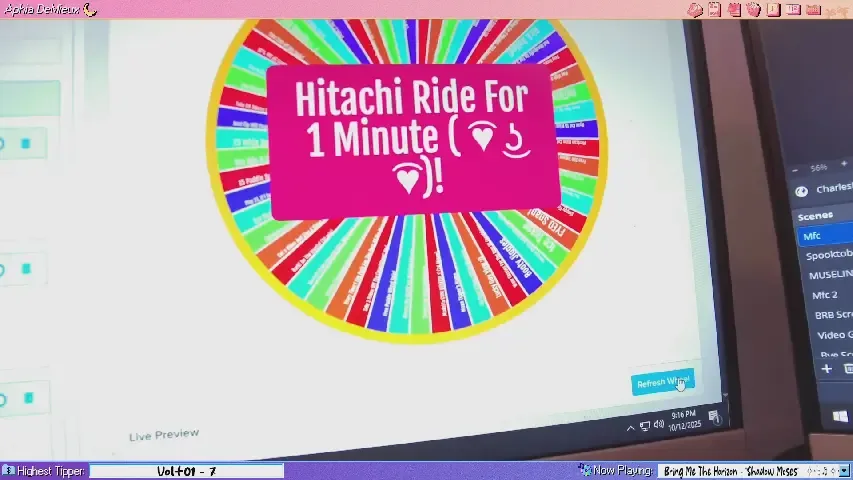Click the Highest Tipper name field

pyautogui.click(x=186, y=471)
